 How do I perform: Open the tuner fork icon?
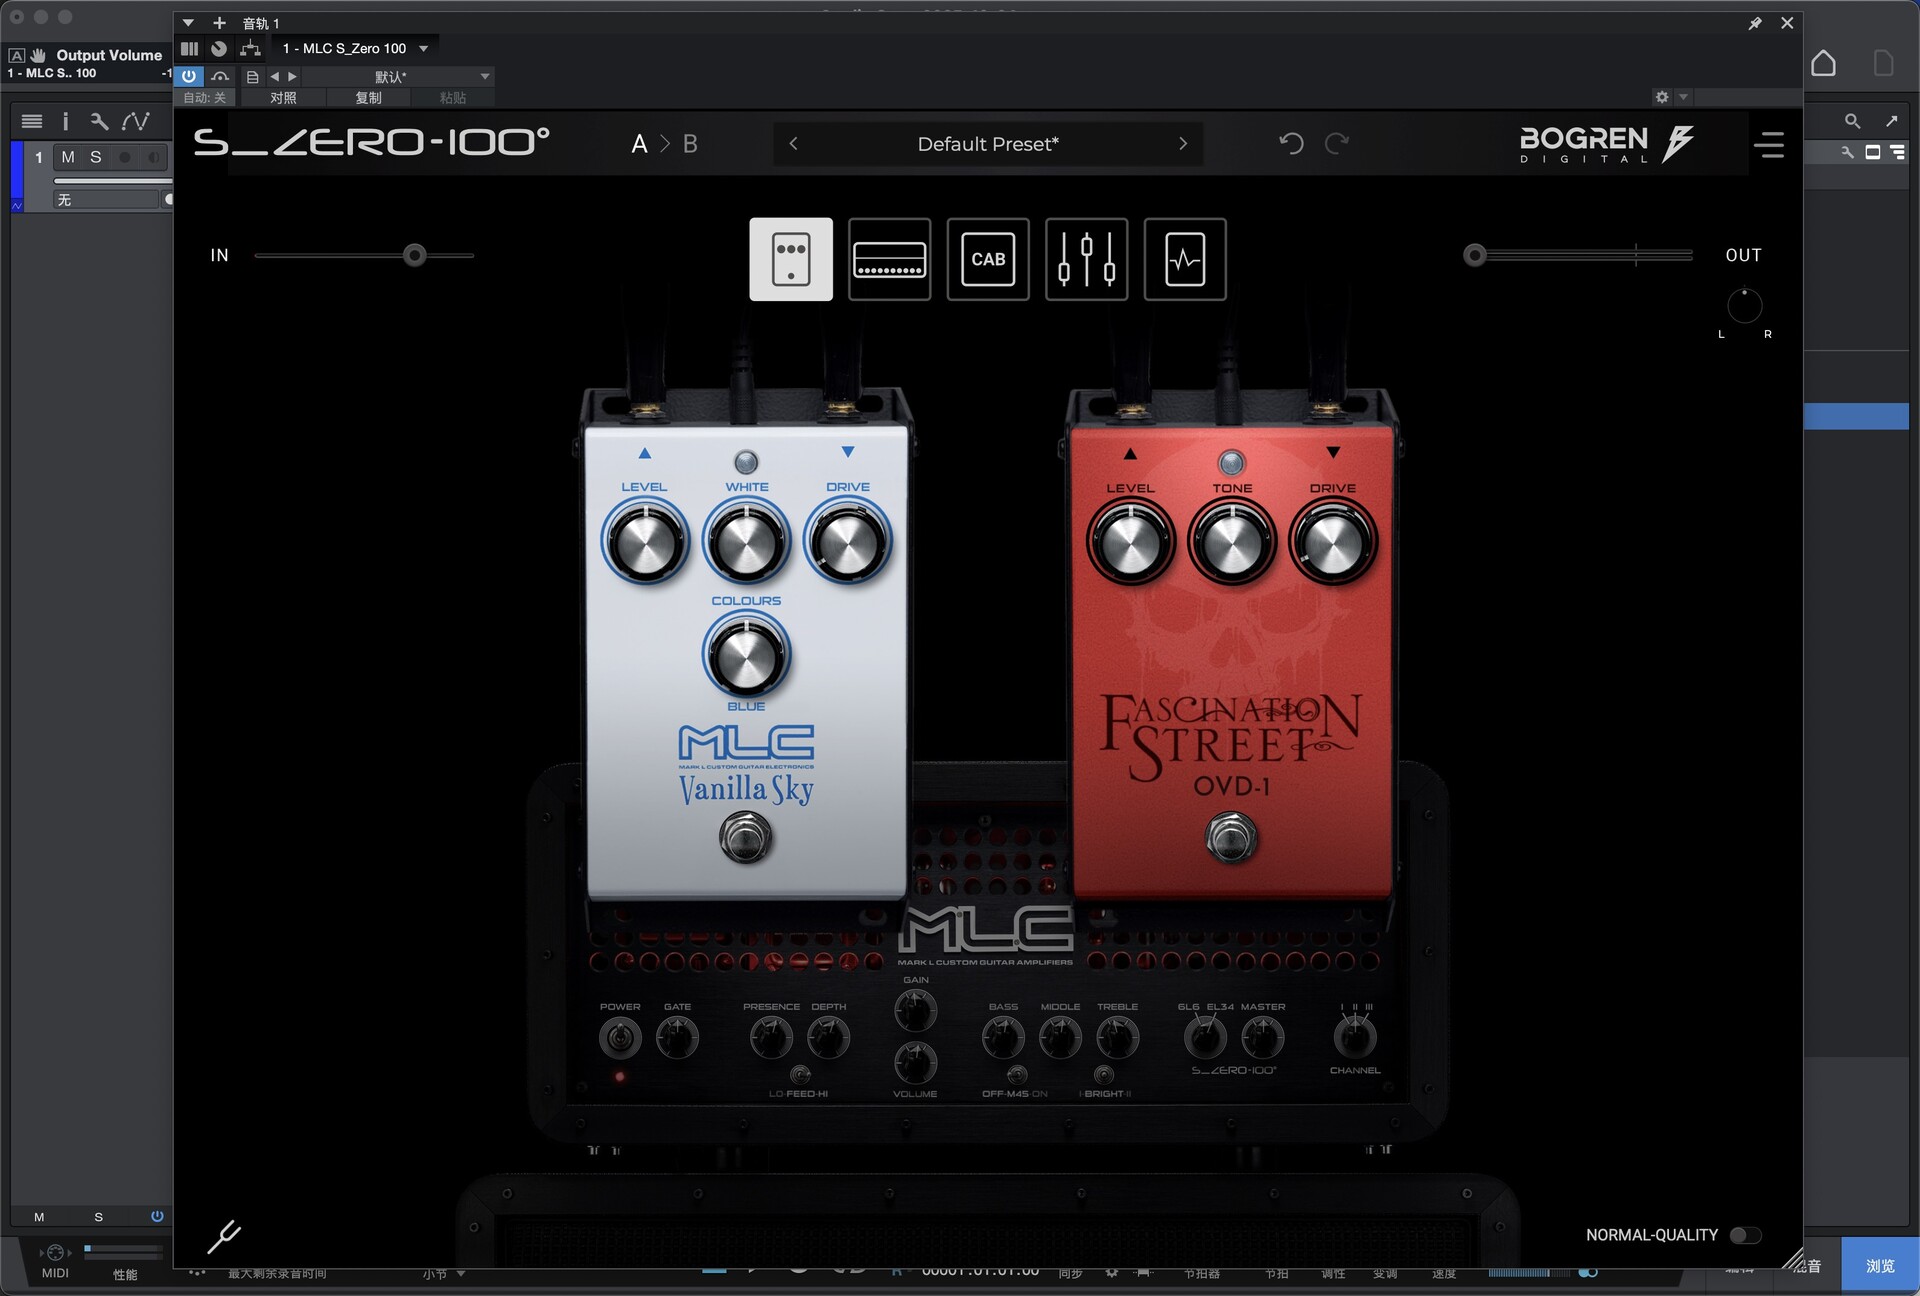coord(223,1237)
